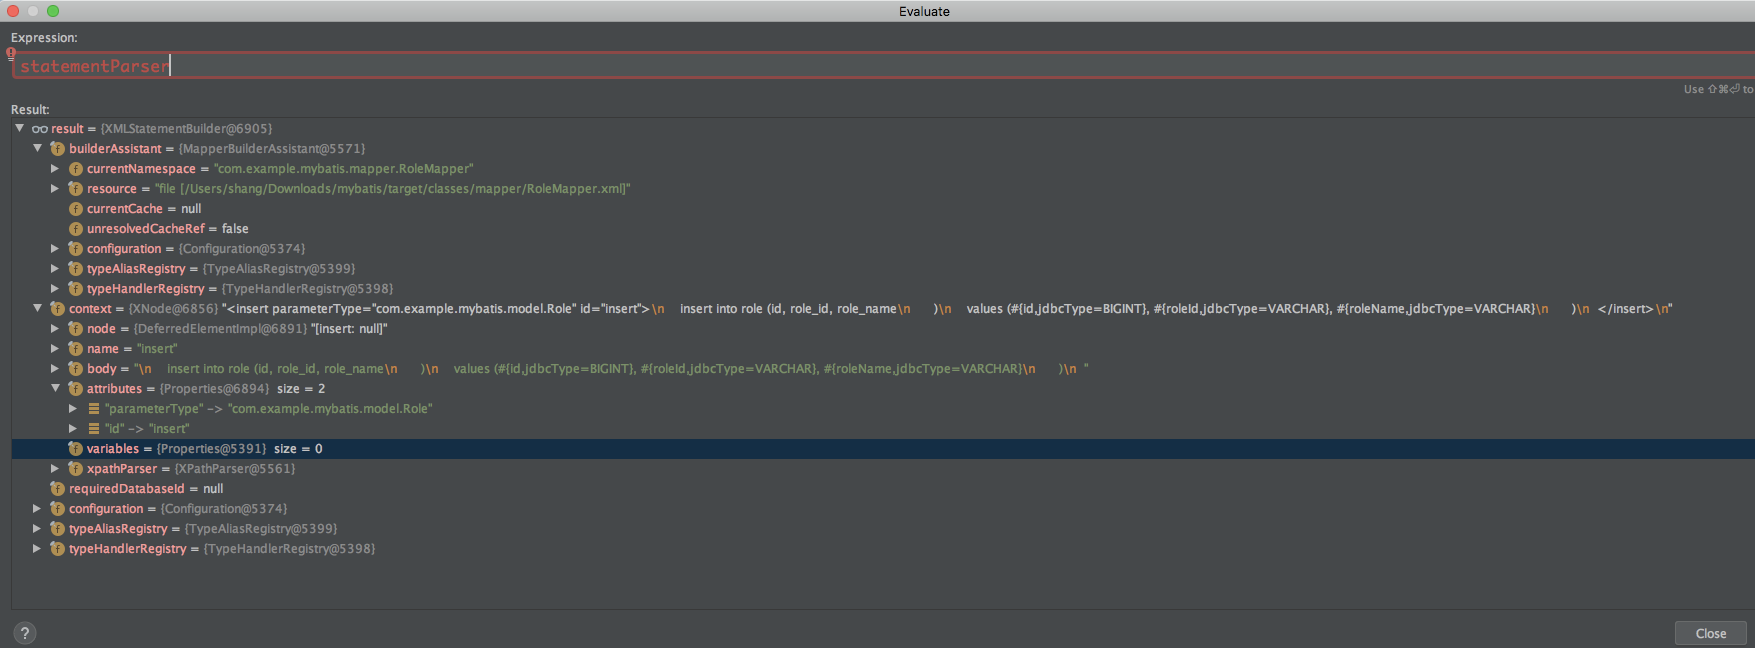Click the field icon next to builderAssistant
This screenshot has height=648, width=1755.
(x=57, y=149)
